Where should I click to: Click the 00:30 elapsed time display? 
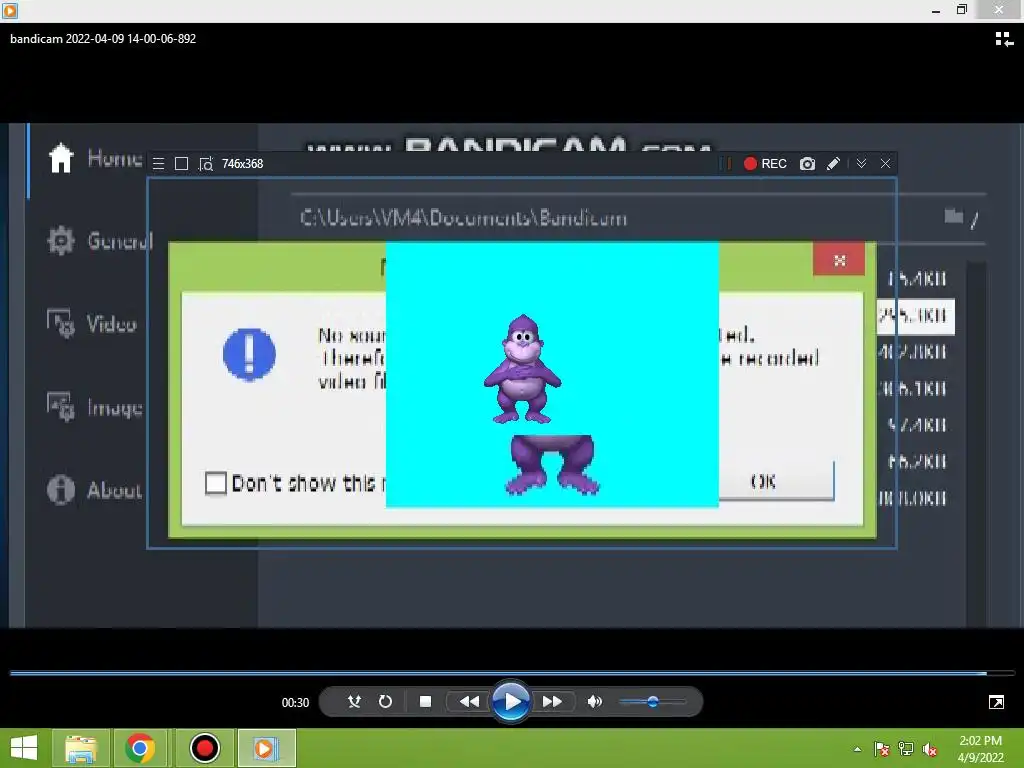click(295, 703)
